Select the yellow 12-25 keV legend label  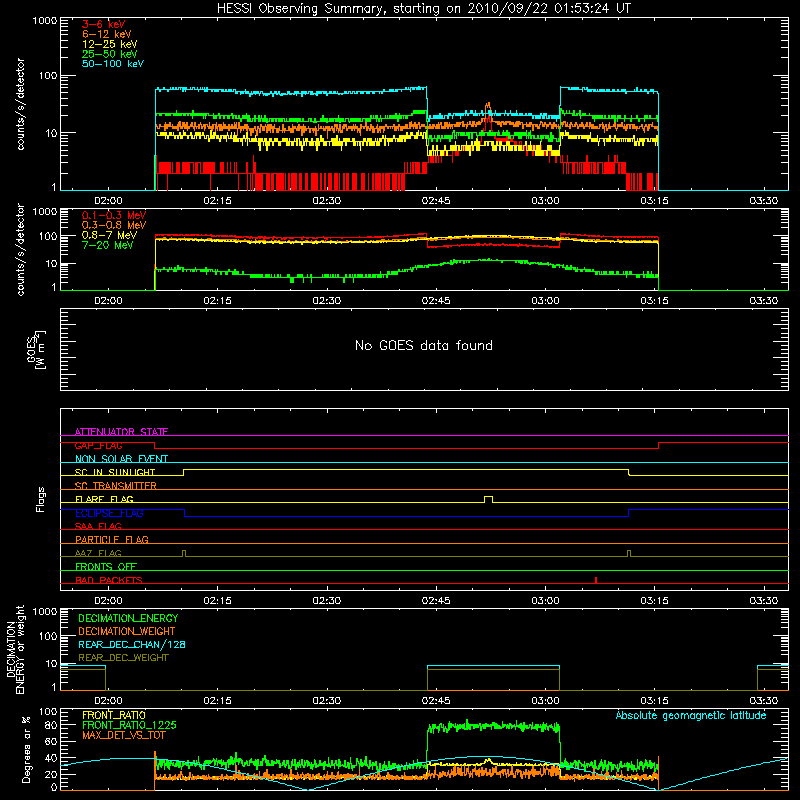(109, 44)
